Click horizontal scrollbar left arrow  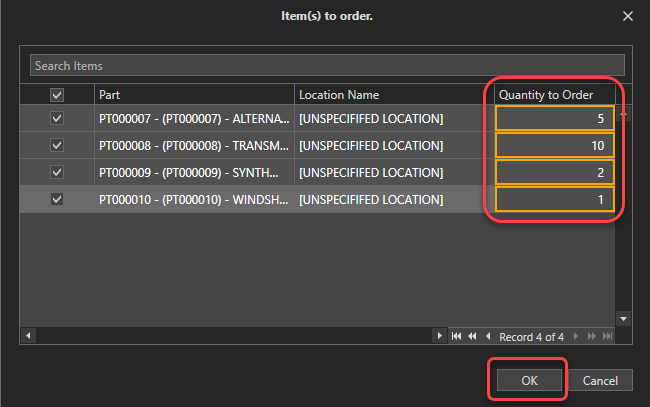(27, 336)
